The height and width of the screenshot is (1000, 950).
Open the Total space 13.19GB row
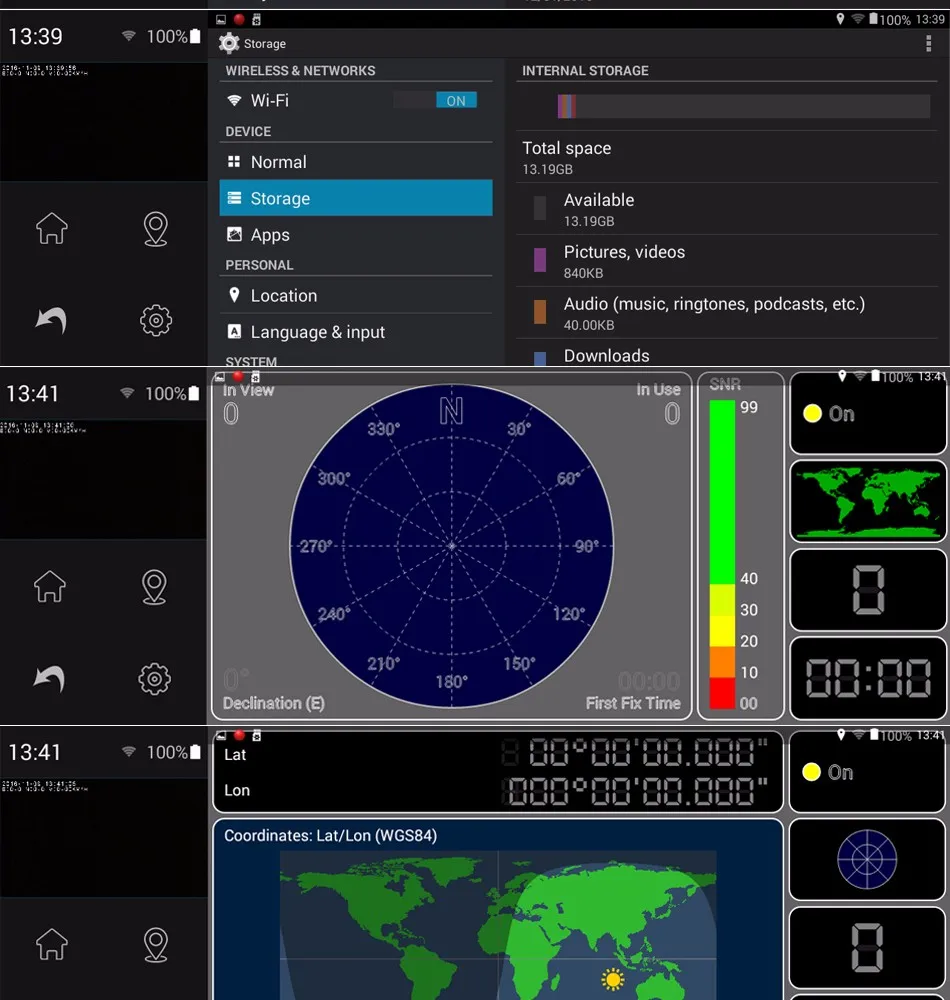pos(726,157)
